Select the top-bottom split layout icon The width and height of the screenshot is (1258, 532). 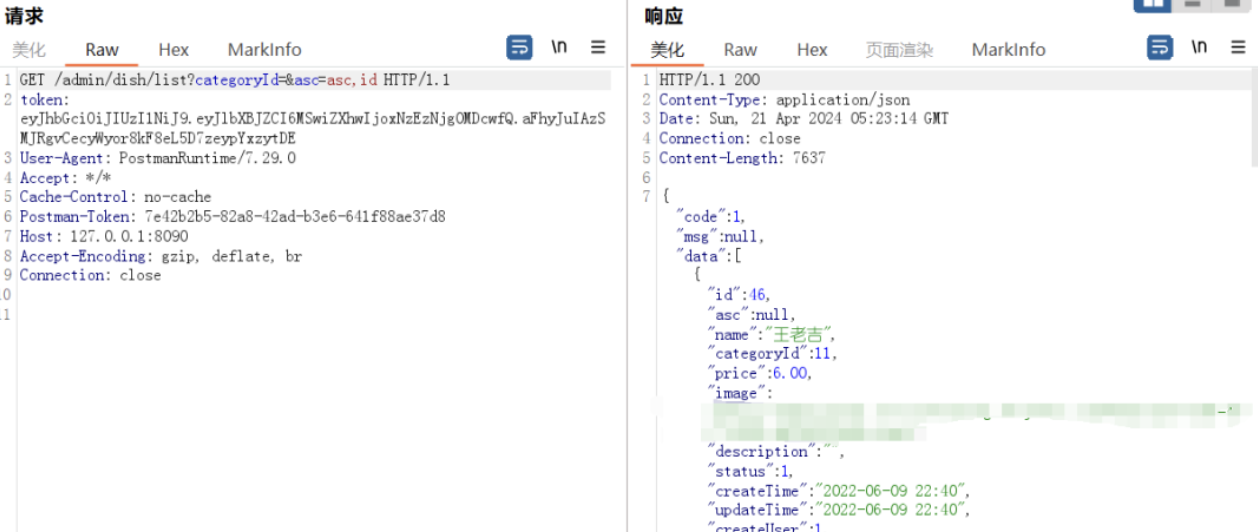click(1192, 4)
